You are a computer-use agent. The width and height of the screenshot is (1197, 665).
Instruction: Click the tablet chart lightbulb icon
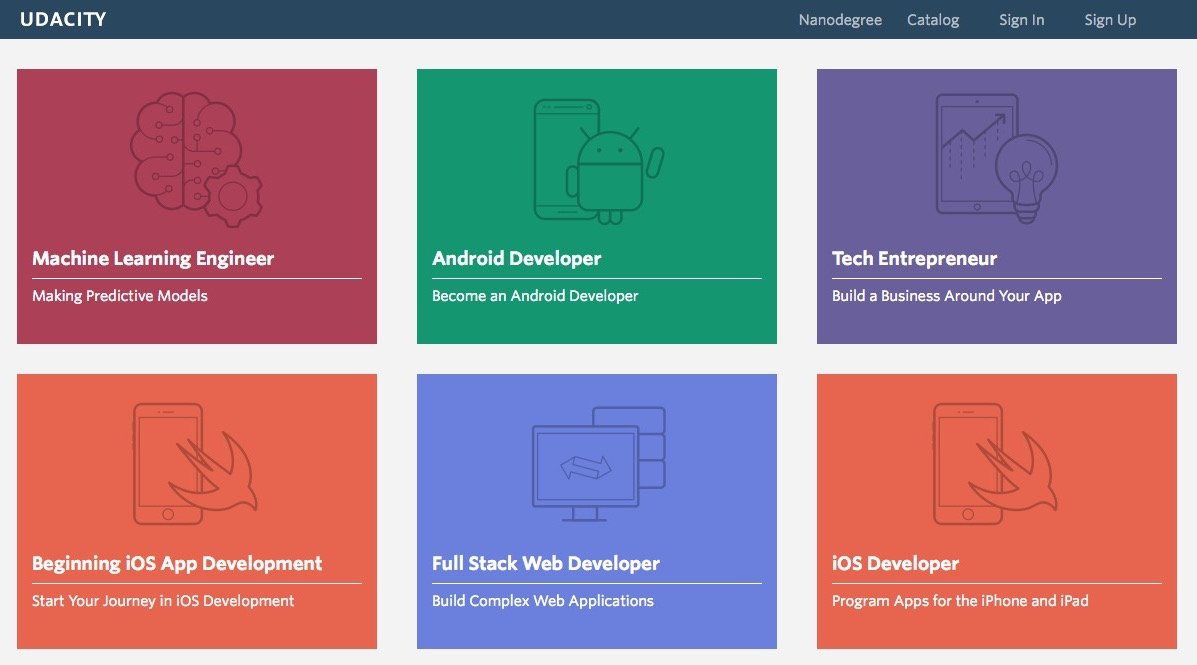click(996, 158)
